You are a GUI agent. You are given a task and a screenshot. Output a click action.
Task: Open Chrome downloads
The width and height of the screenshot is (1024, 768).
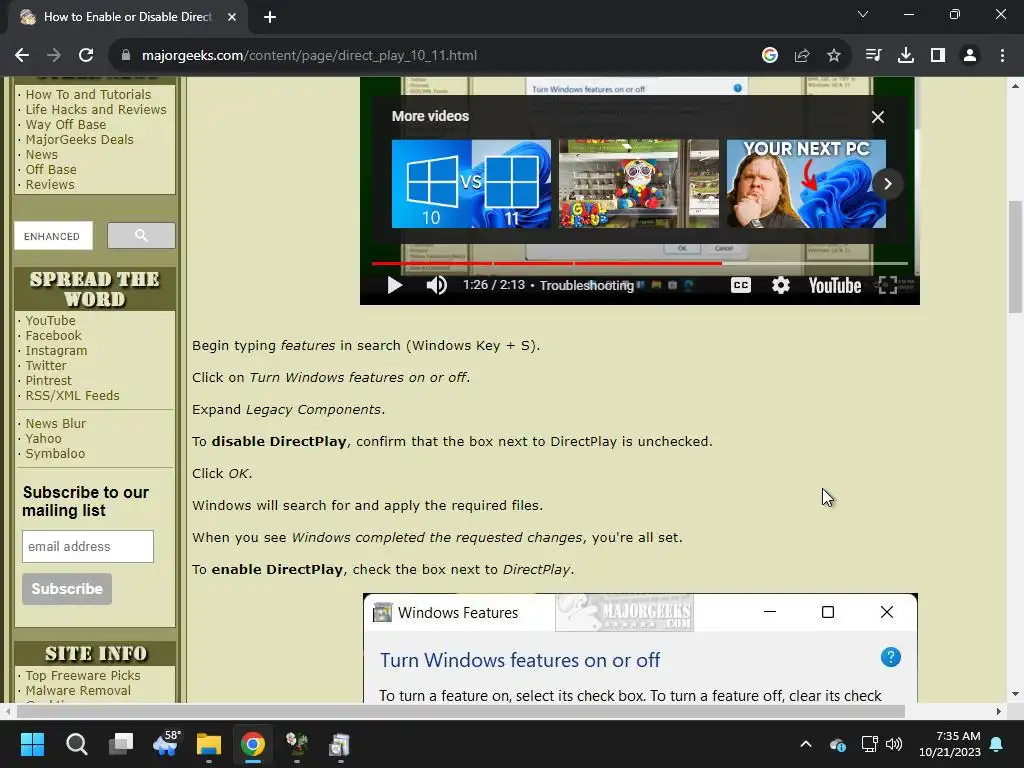tap(906, 56)
